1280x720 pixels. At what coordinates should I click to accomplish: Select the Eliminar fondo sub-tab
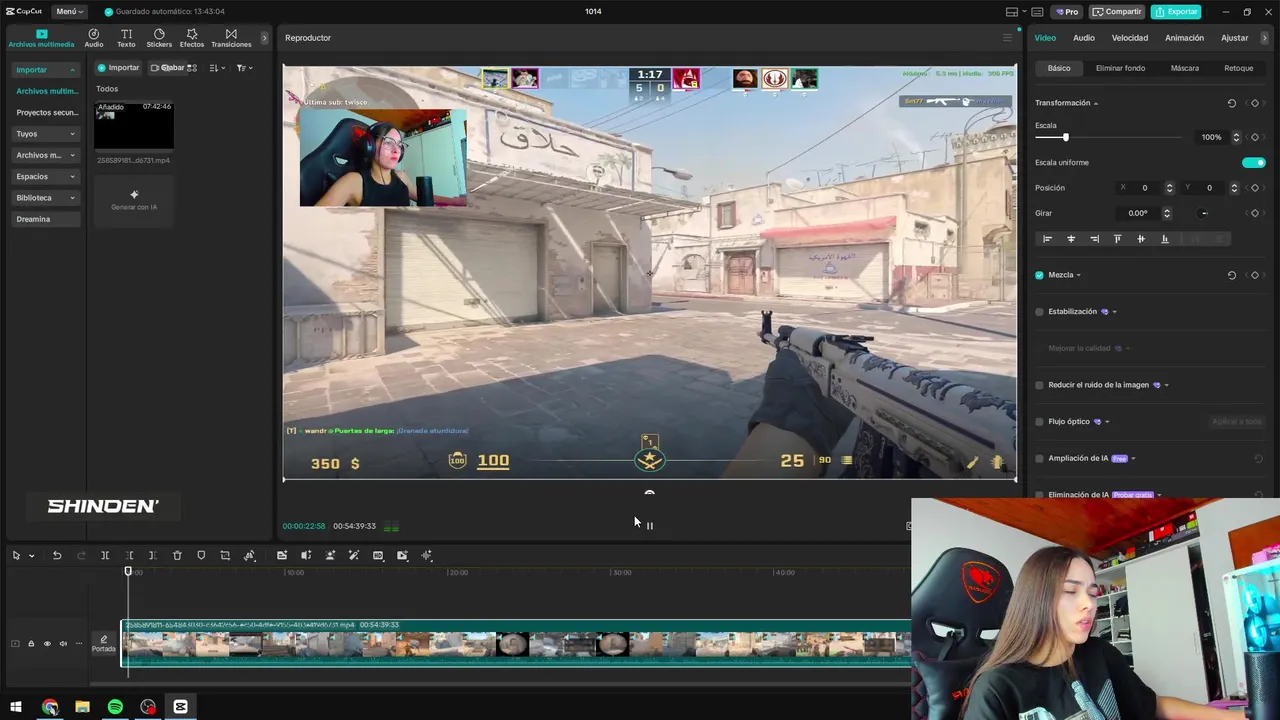point(1120,68)
